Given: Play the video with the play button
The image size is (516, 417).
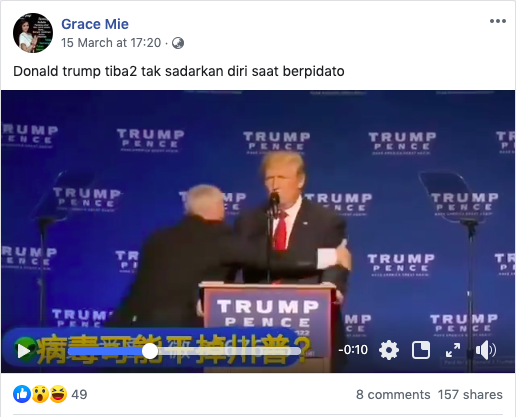Looking at the screenshot, I should (x=23, y=351).
